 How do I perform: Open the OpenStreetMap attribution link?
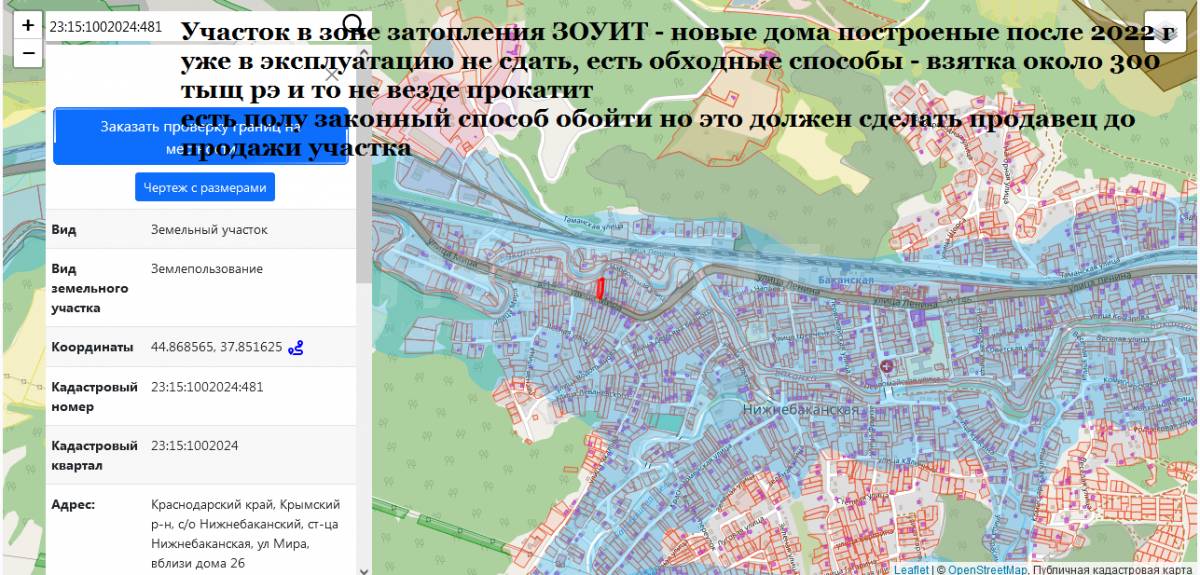pos(987,570)
